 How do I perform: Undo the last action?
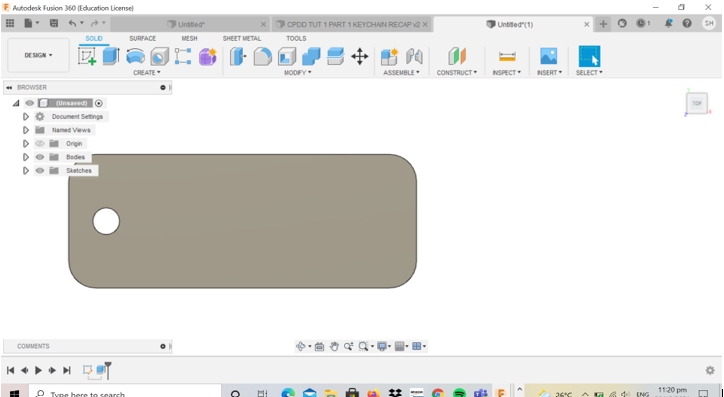[x=72, y=23]
